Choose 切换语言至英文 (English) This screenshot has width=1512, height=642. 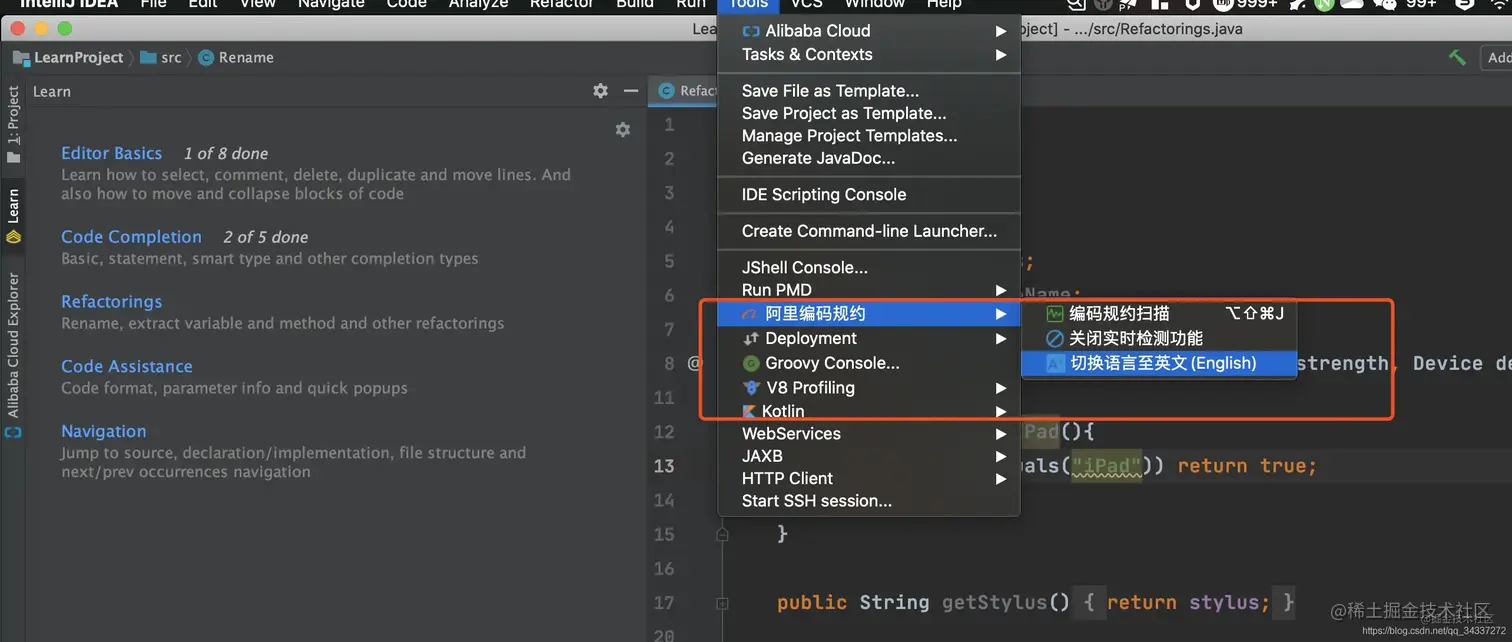point(1159,363)
